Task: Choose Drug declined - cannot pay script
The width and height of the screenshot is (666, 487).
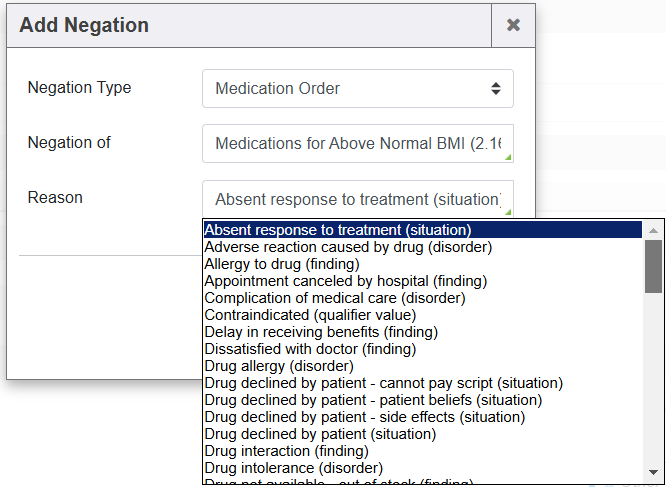Action: [383, 383]
